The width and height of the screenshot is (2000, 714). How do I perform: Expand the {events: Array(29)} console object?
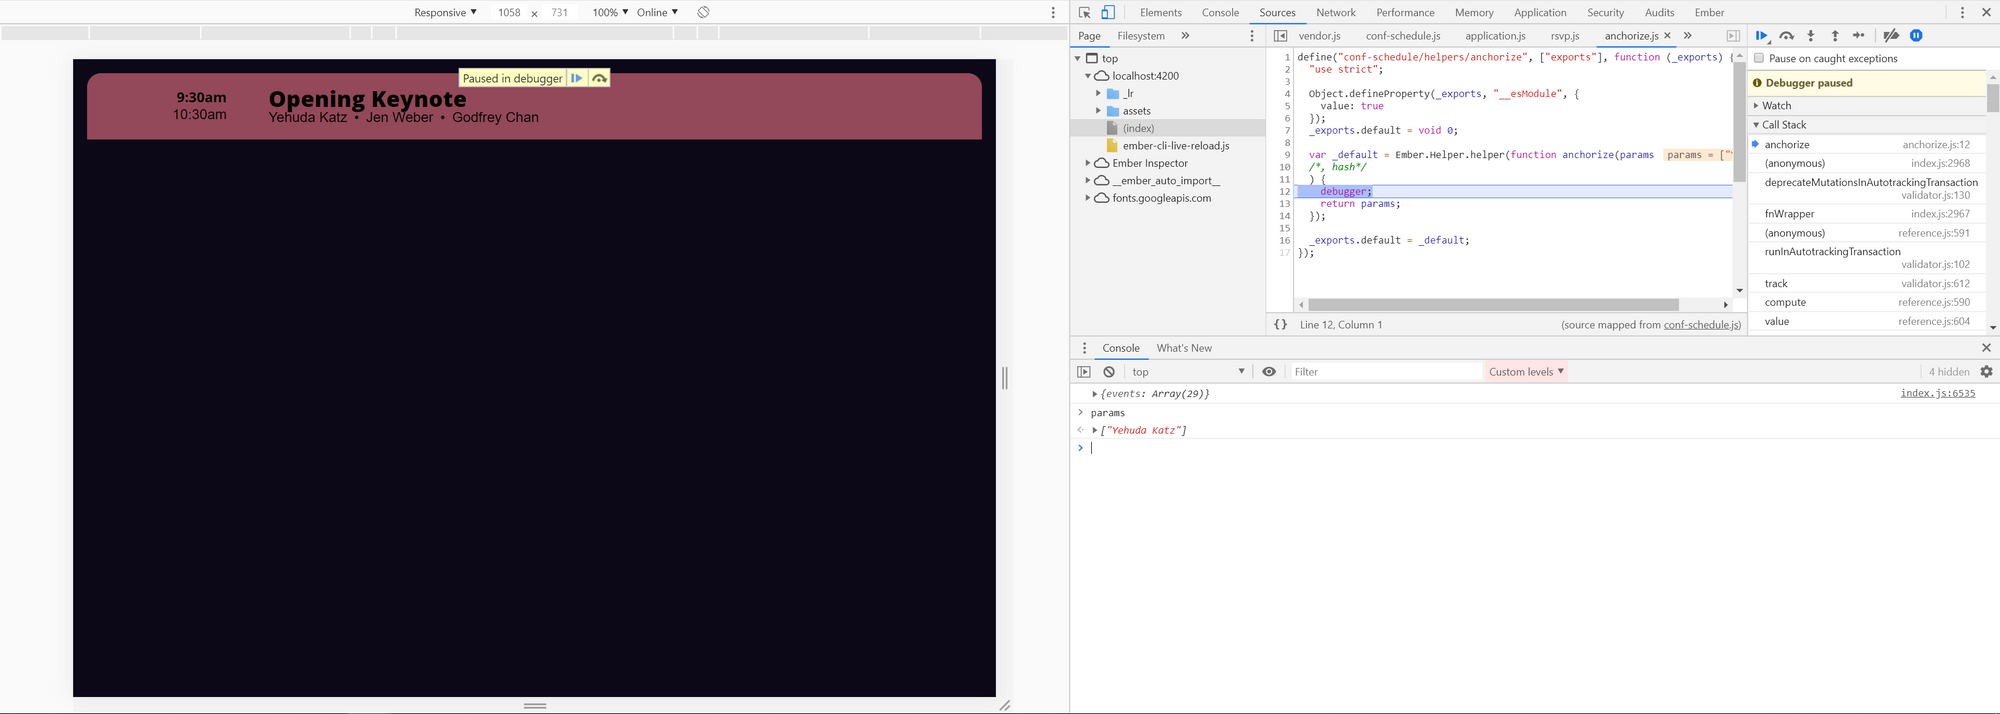click(1095, 394)
